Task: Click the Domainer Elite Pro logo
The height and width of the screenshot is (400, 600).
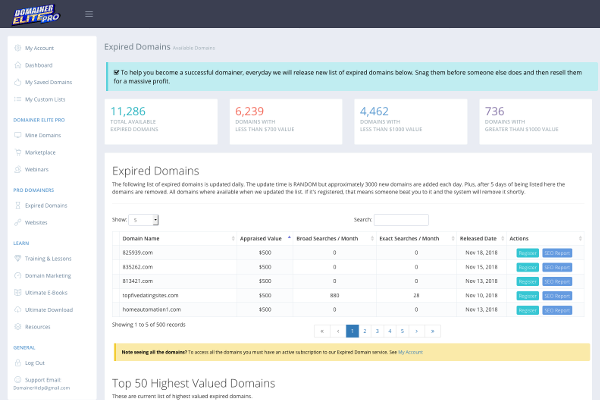Action: [36, 14]
